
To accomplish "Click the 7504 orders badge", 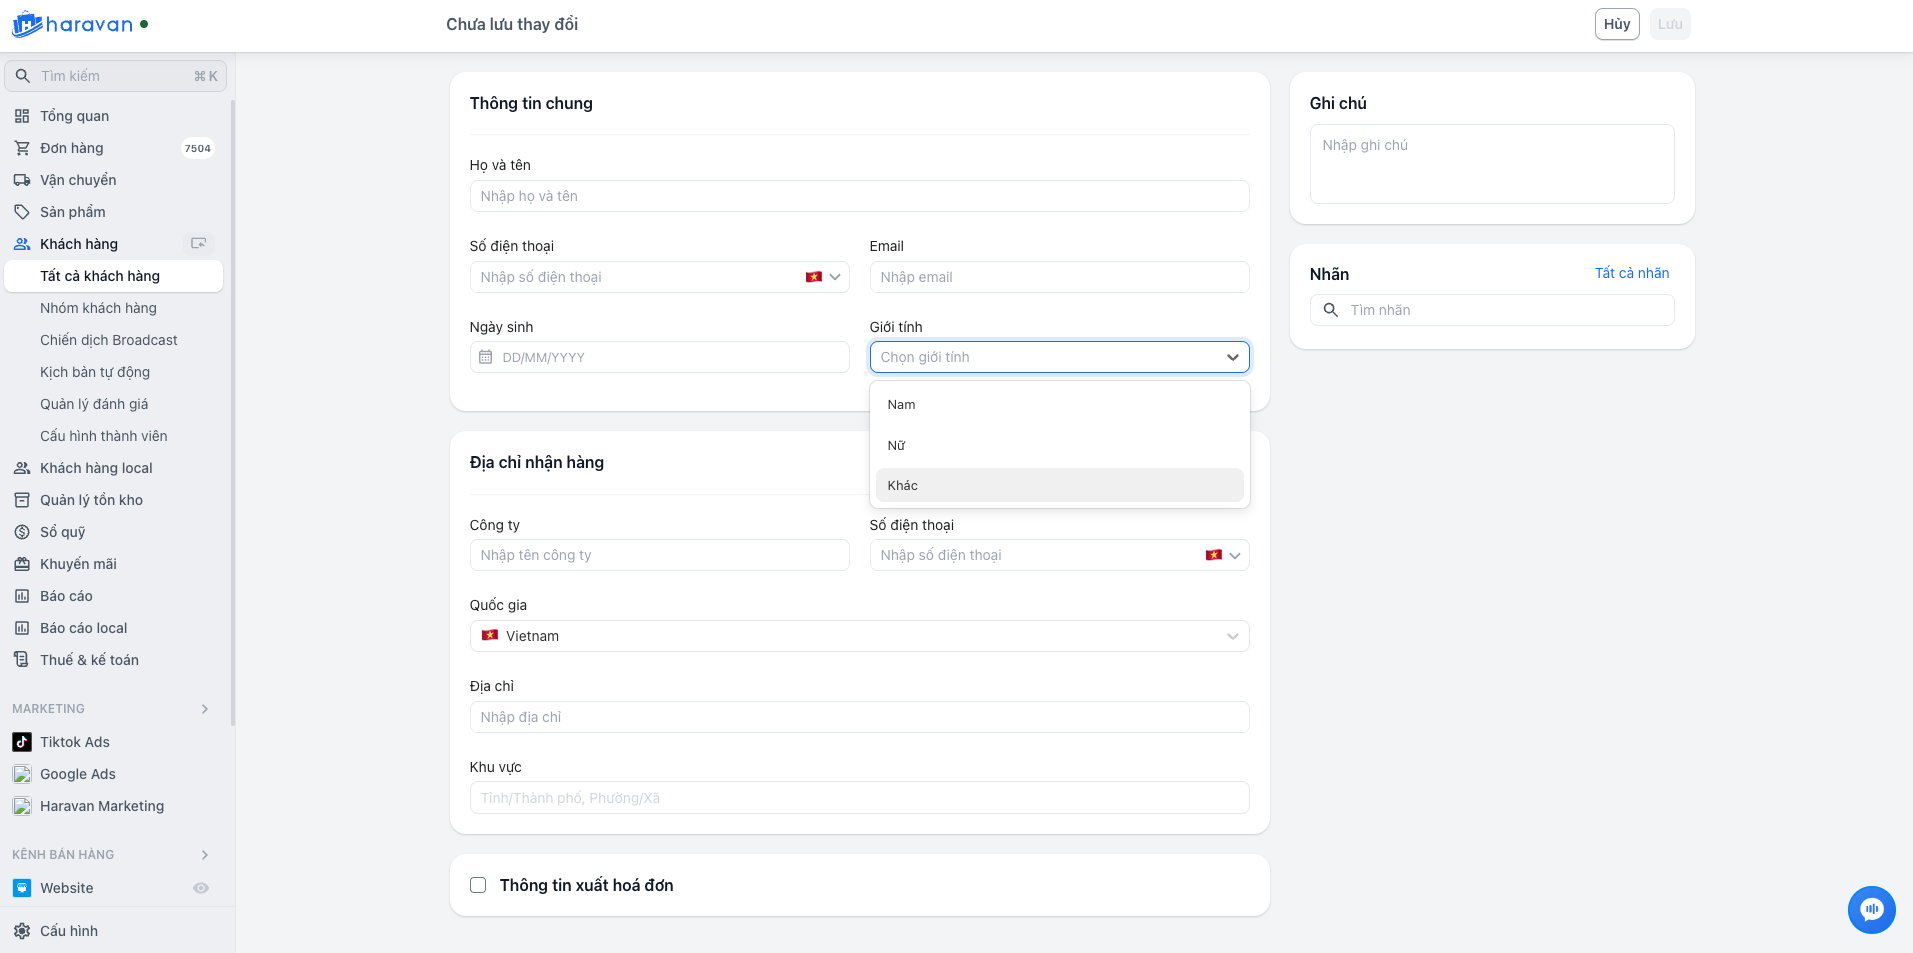I will (x=198, y=148).
